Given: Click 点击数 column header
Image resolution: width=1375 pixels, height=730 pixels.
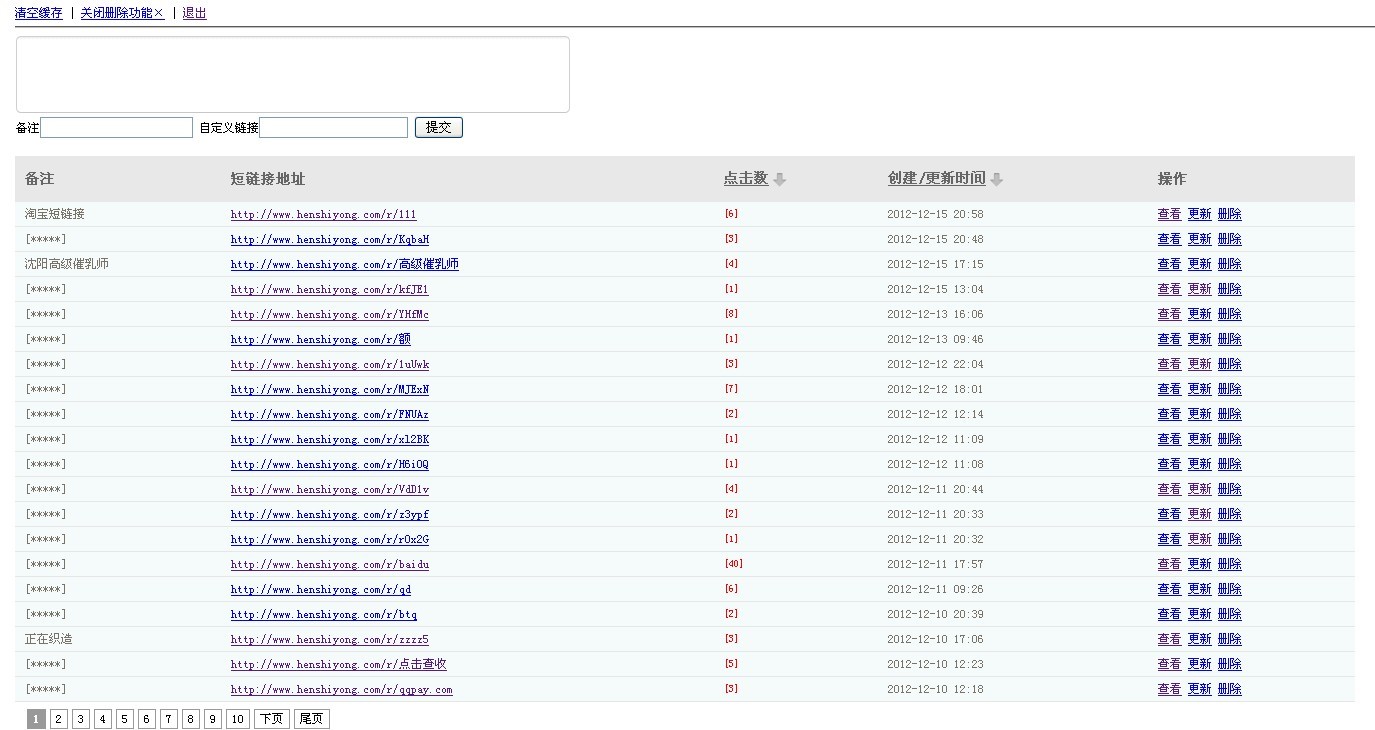Looking at the screenshot, I should [746, 178].
